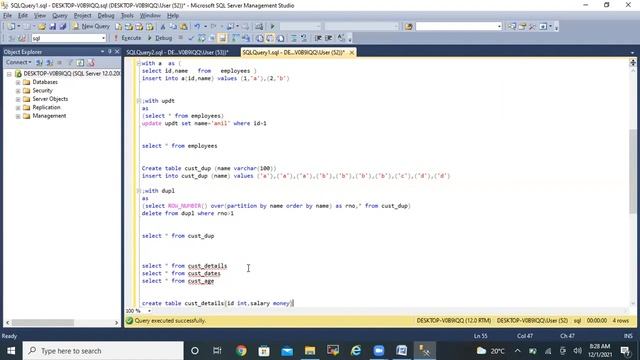Expand the Replication folder node
The image size is (640, 360).
point(18,108)
